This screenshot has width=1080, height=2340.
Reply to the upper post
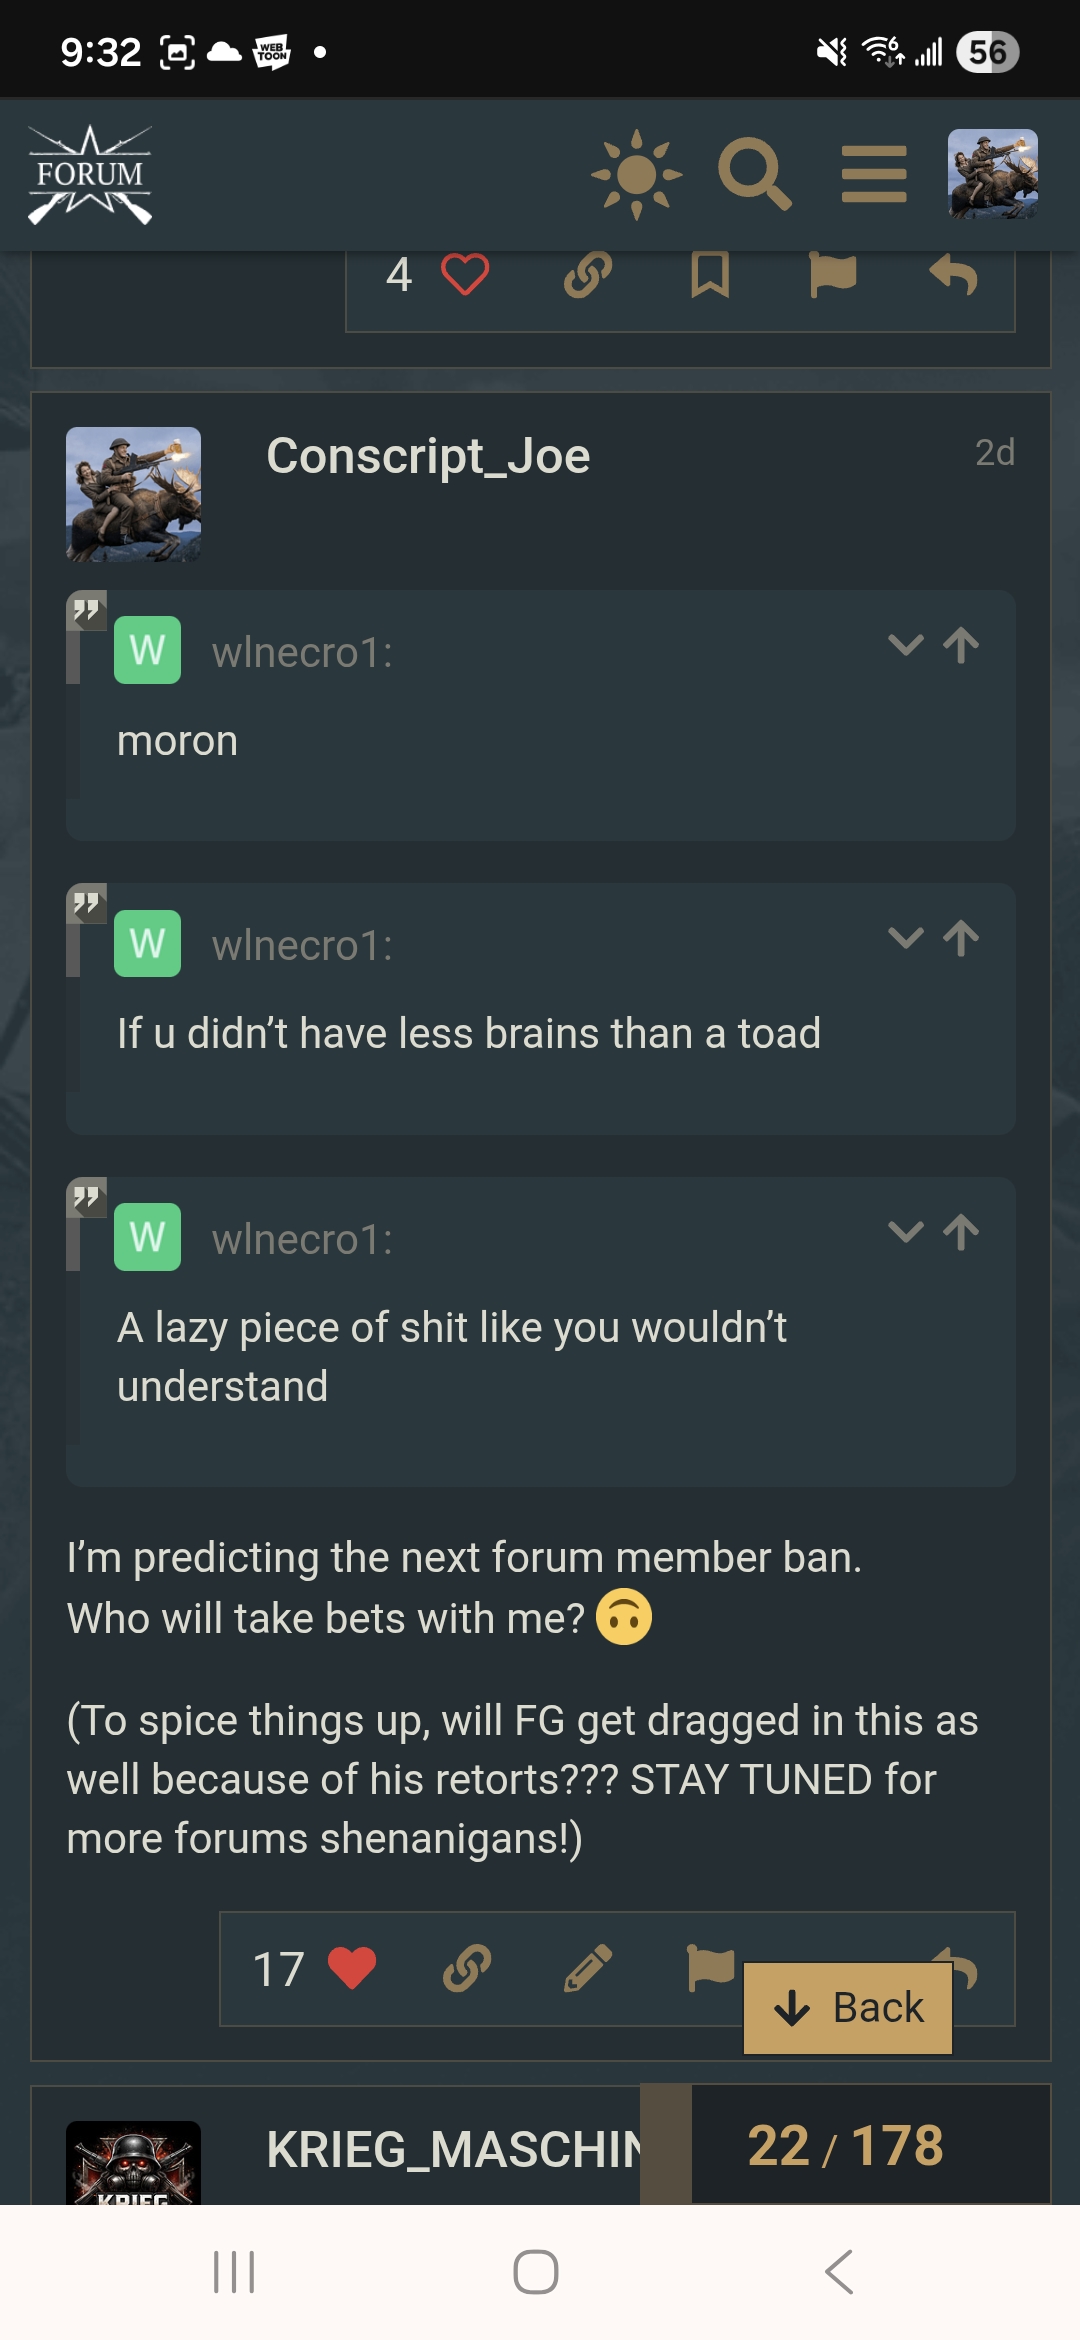953,275
